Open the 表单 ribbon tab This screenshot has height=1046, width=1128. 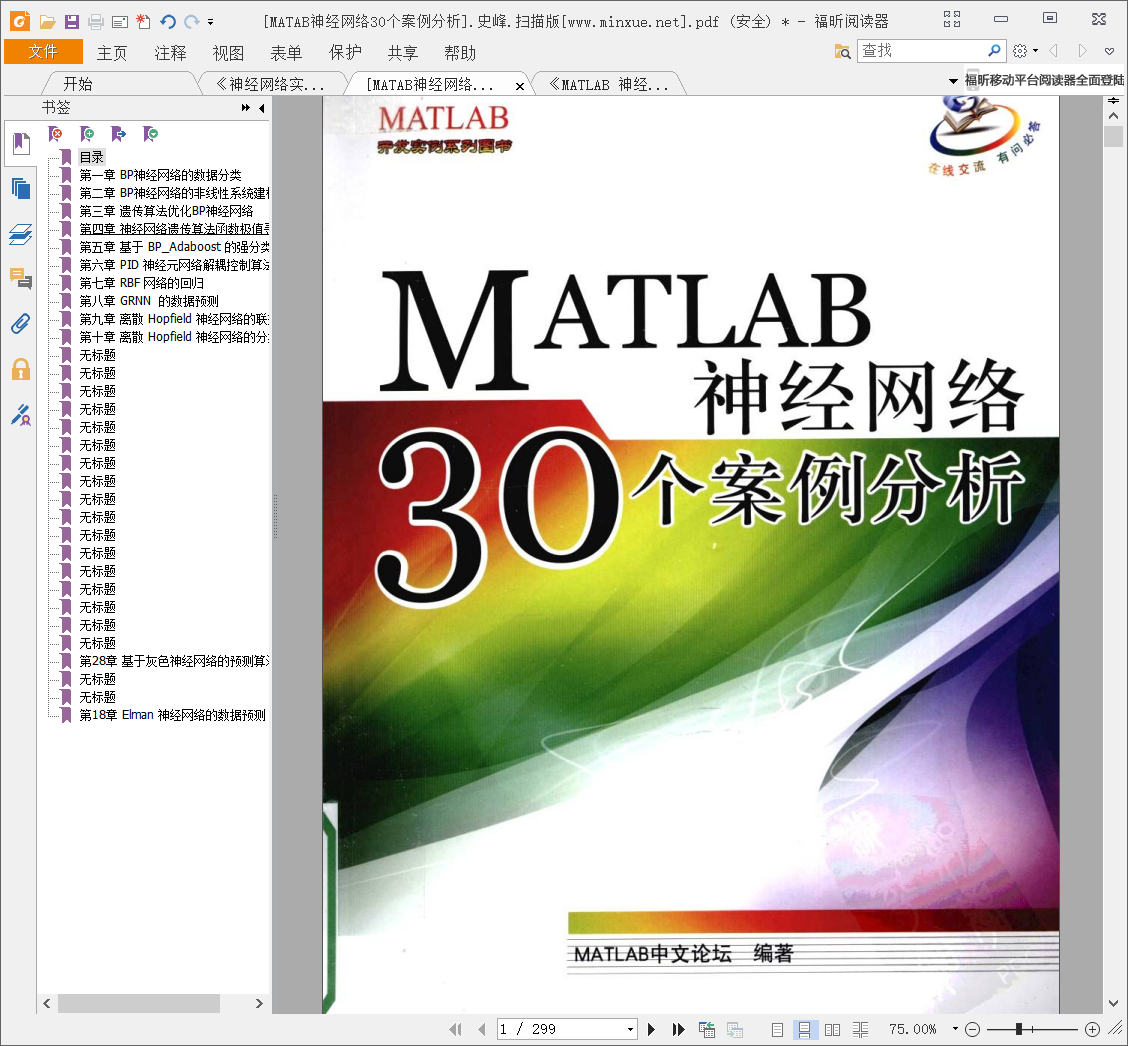pos(286,53)
